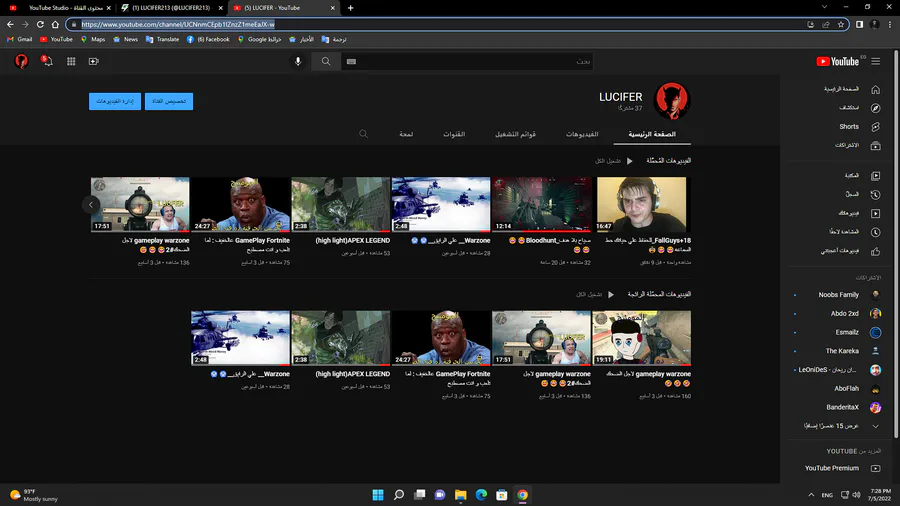Click the customize channel blue button

point(169,101)
